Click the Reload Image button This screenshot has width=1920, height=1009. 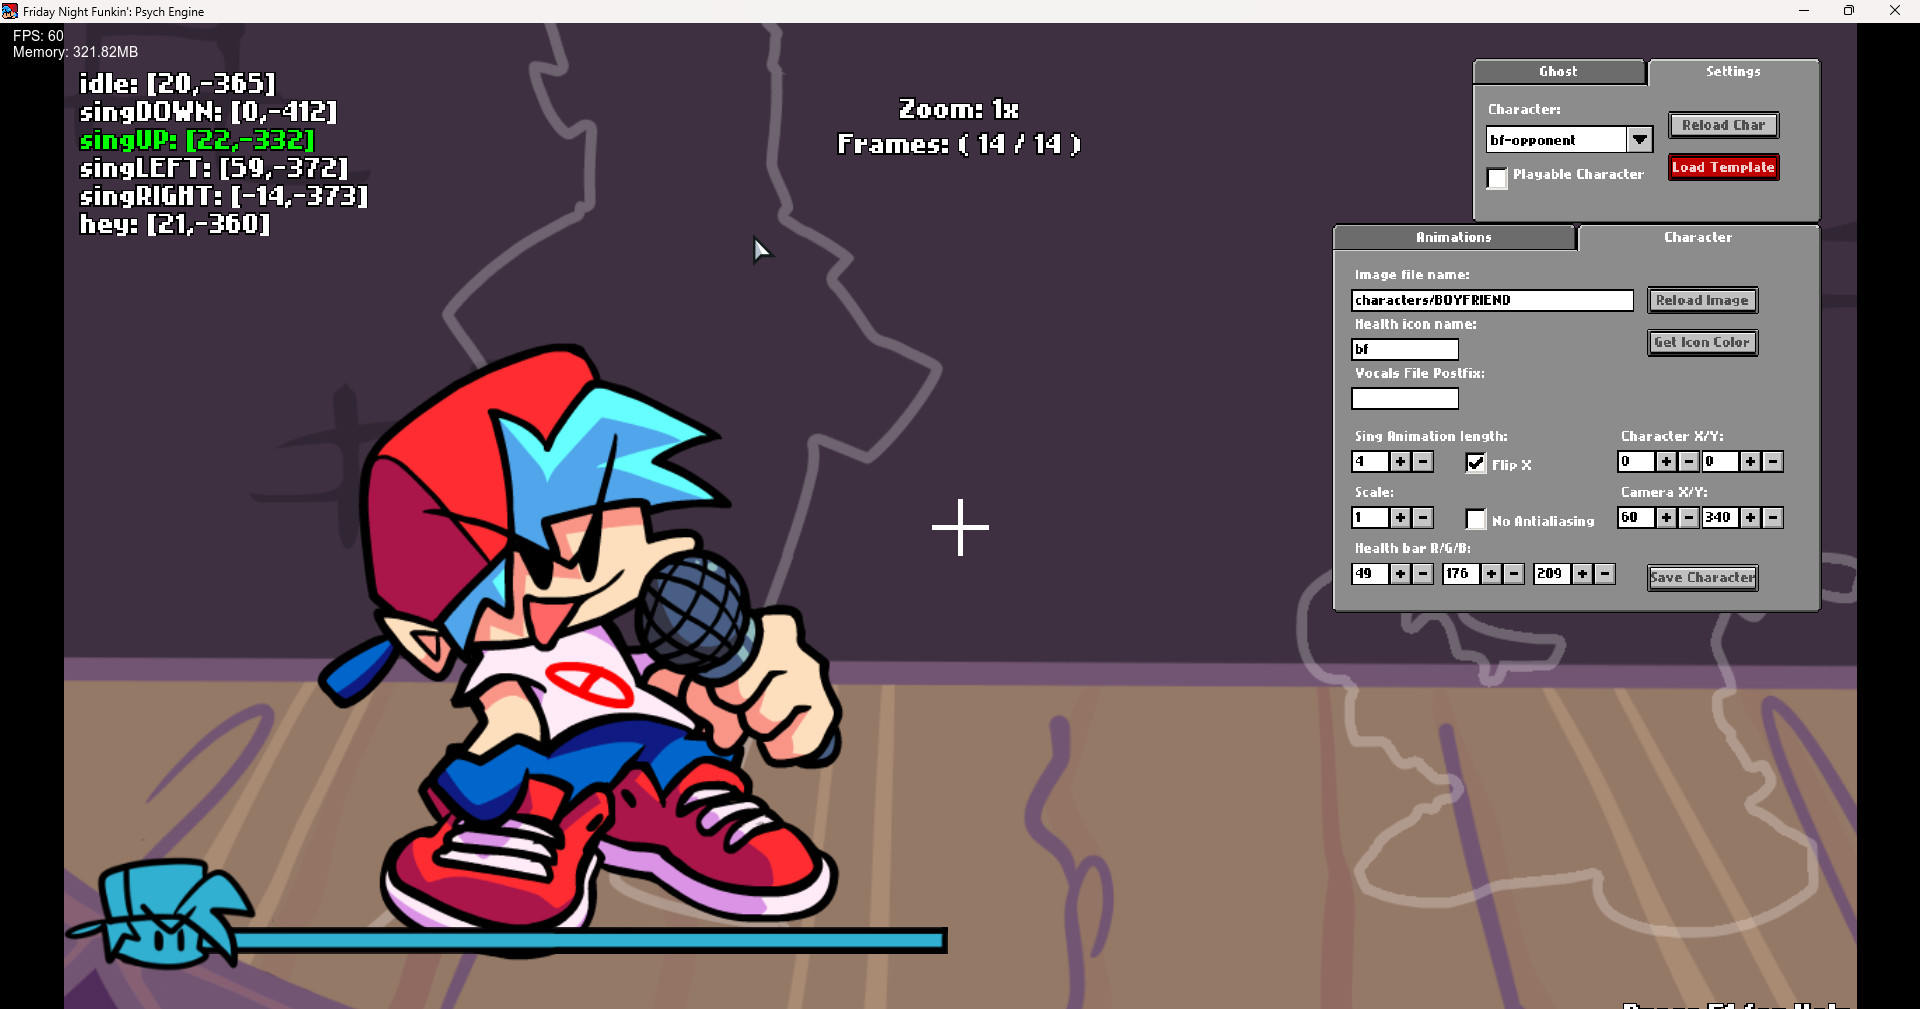[x=1702, y=300]
